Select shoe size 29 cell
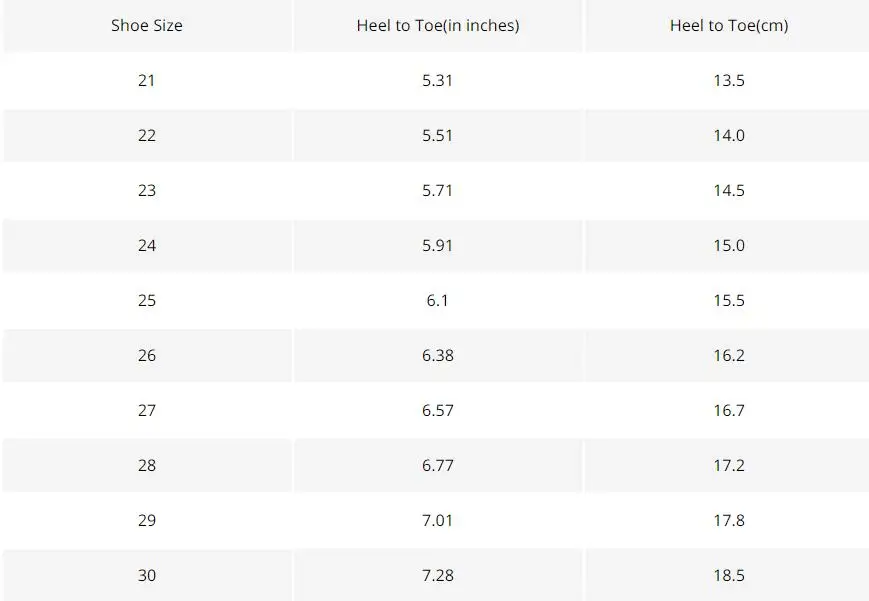The image size is (869, 601). click(x=147, y=520)
